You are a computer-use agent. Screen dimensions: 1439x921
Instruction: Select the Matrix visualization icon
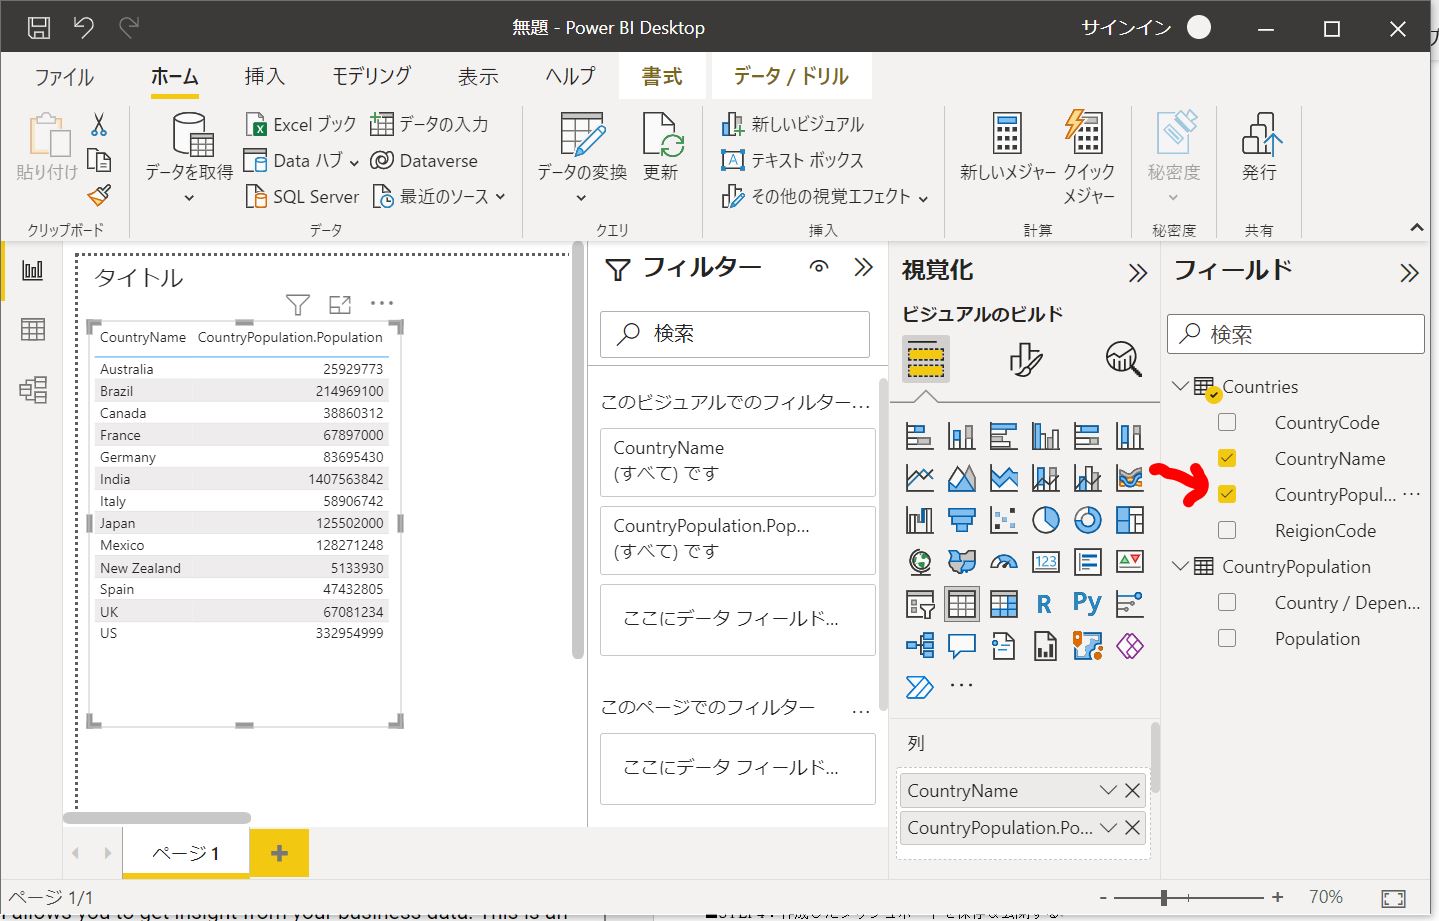[x=1003, y=604]
